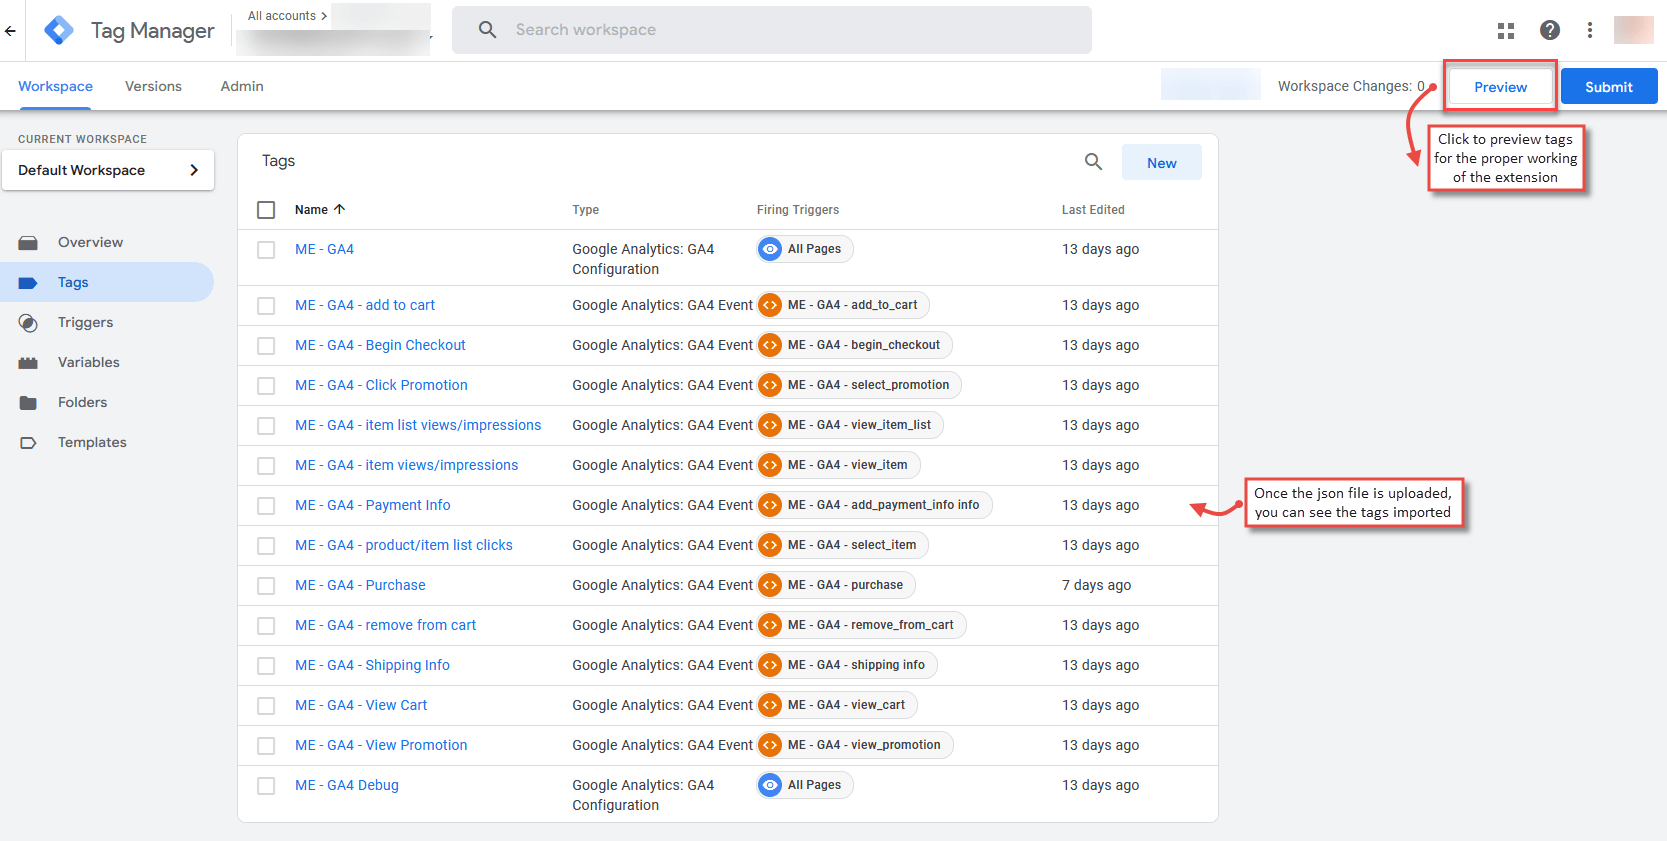
Task: Click the New tag button
Action: (1162, 163)
